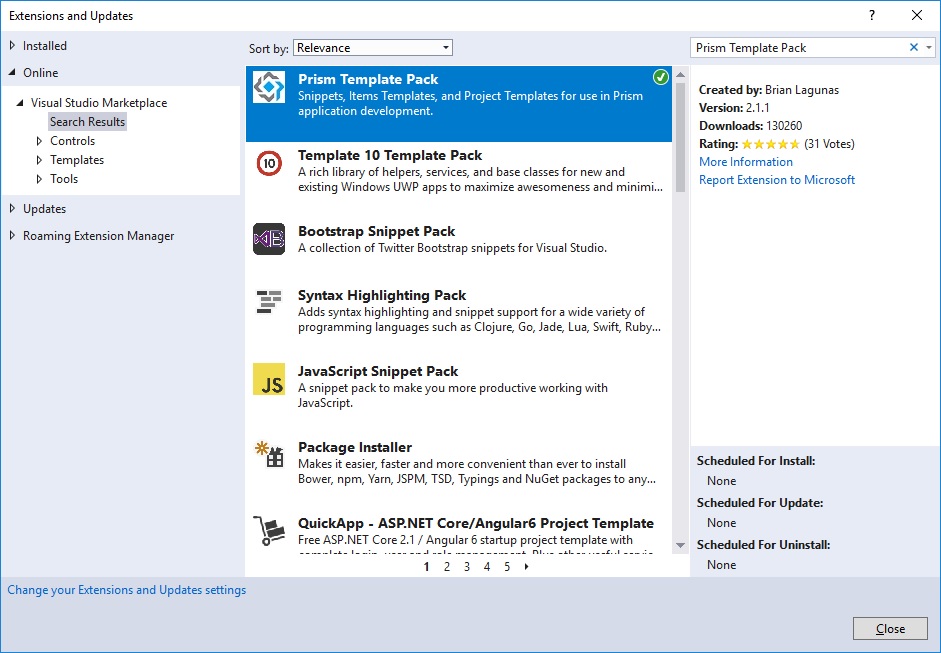Click the Template 10 red circle icon
The height and width of the screenshot is (653, 941).
coord(269,163)
